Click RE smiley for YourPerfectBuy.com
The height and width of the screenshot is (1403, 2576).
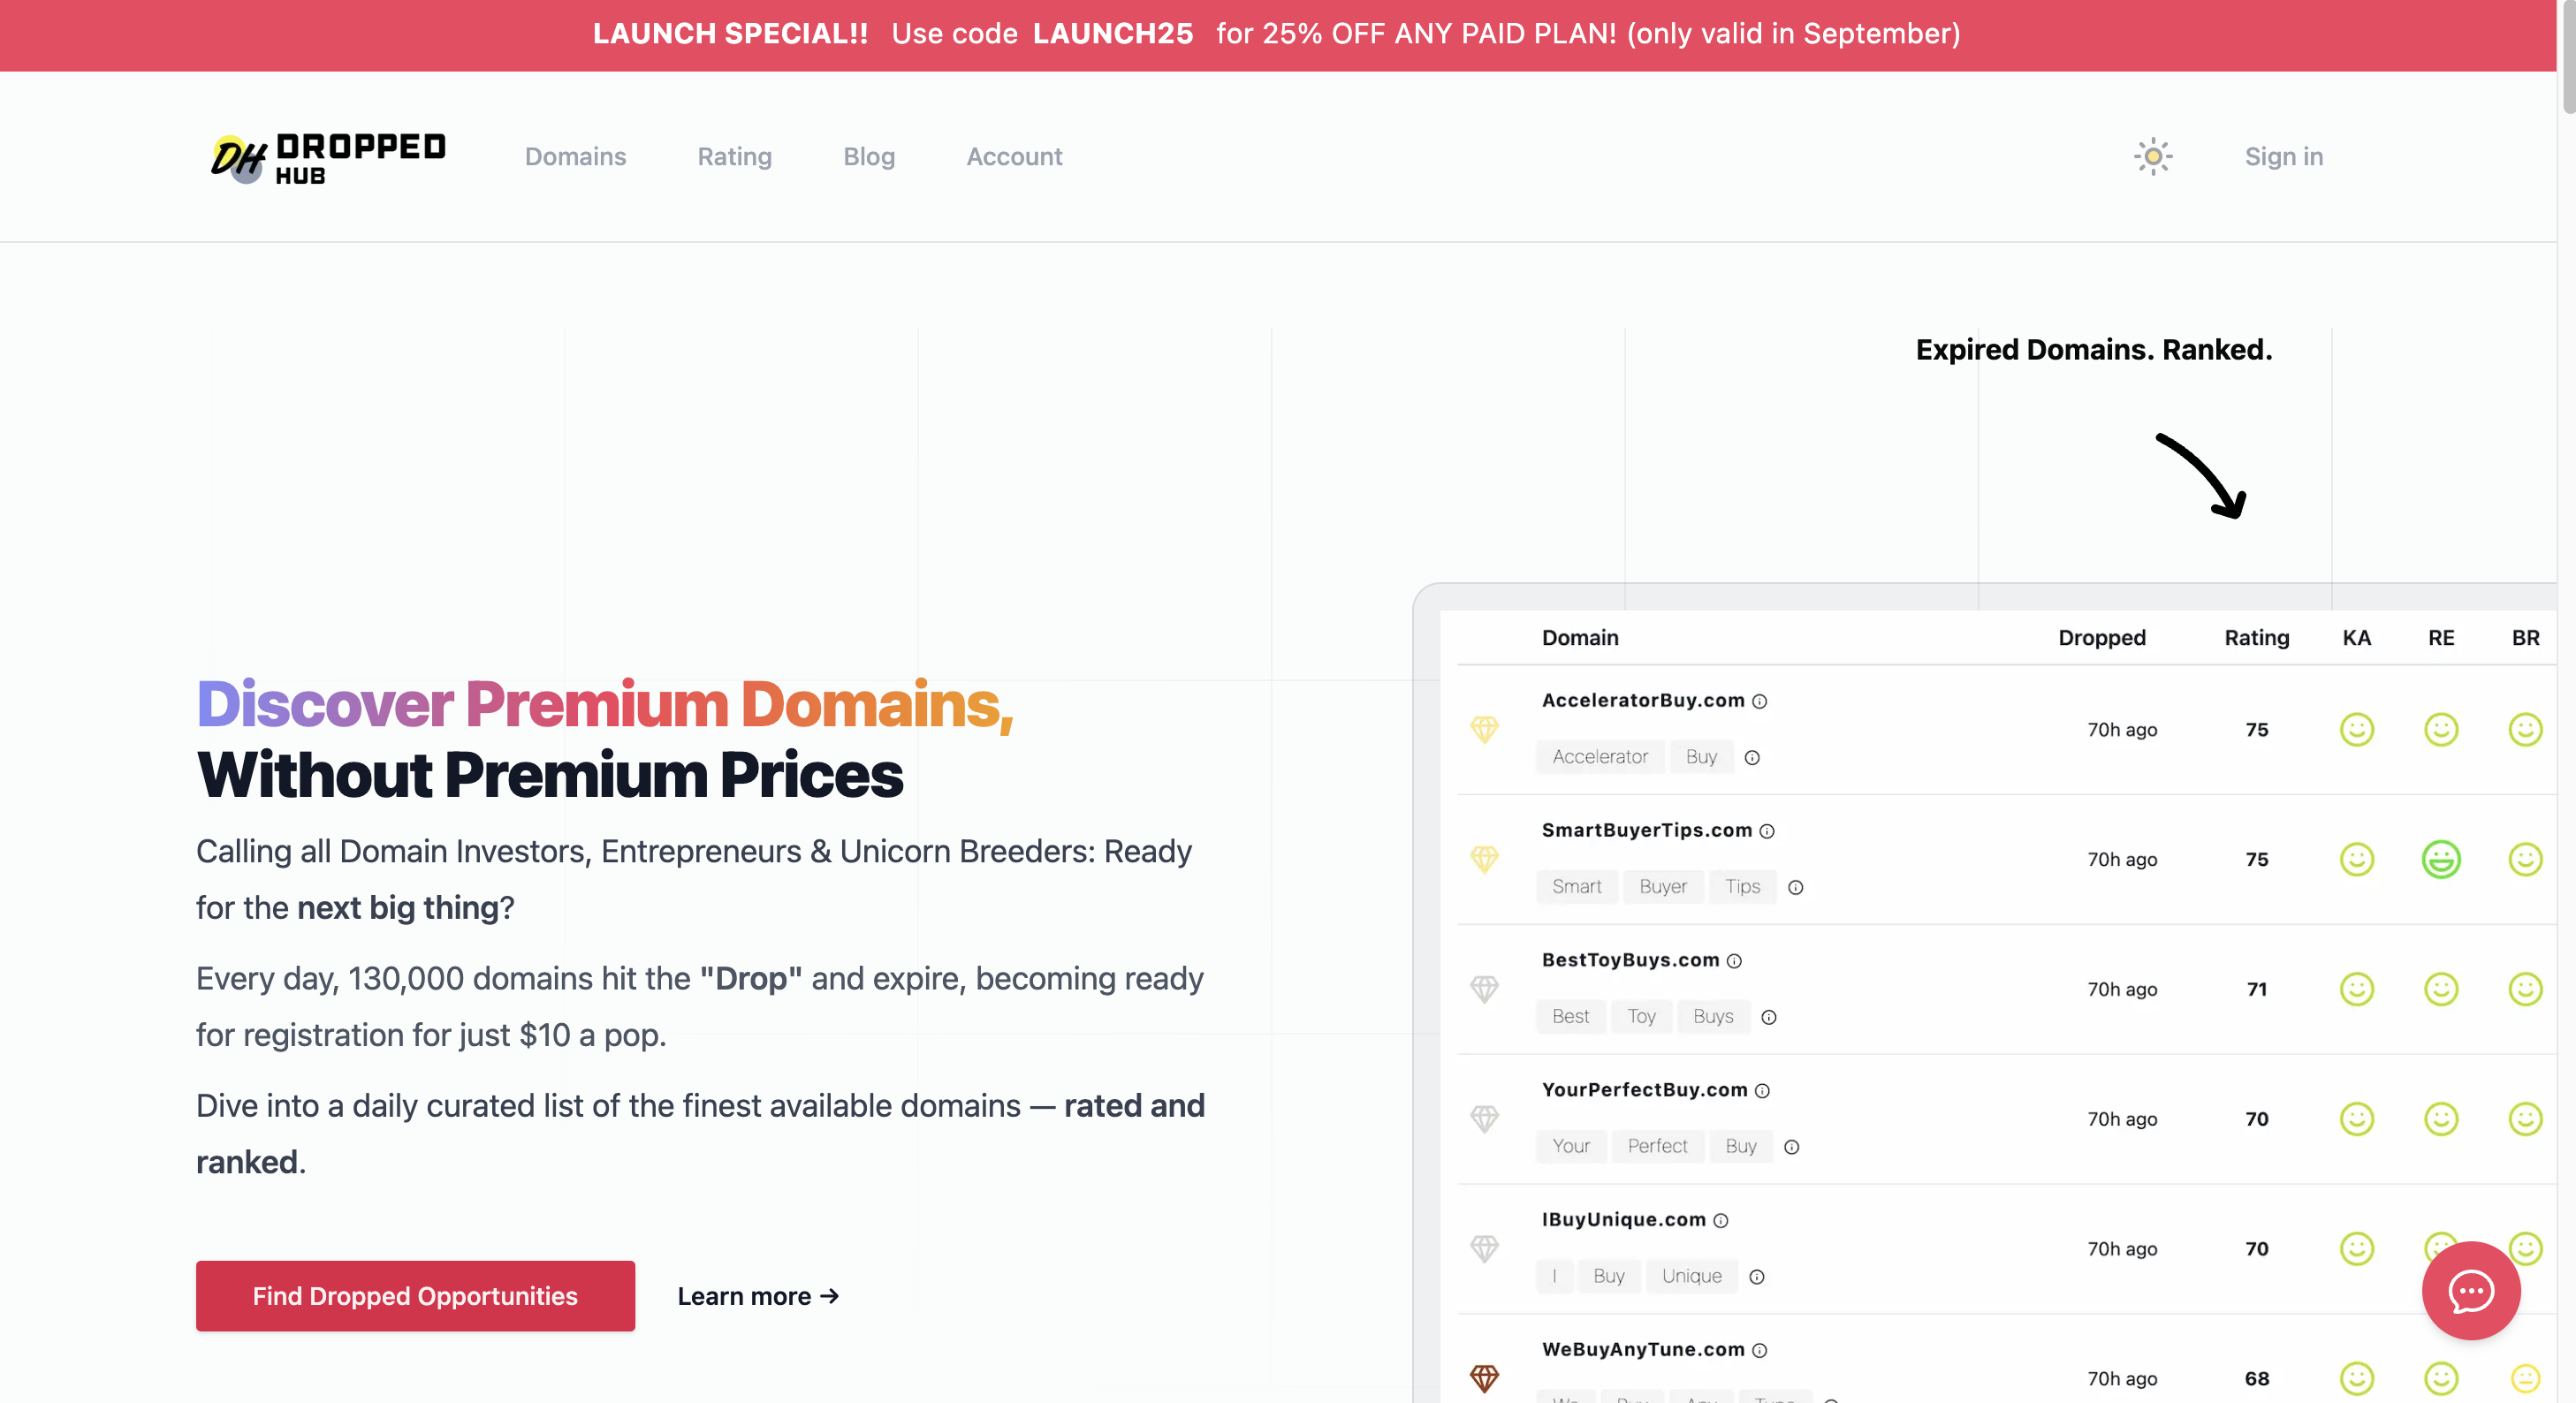pyautogui.click(x=2441, y=1119)
